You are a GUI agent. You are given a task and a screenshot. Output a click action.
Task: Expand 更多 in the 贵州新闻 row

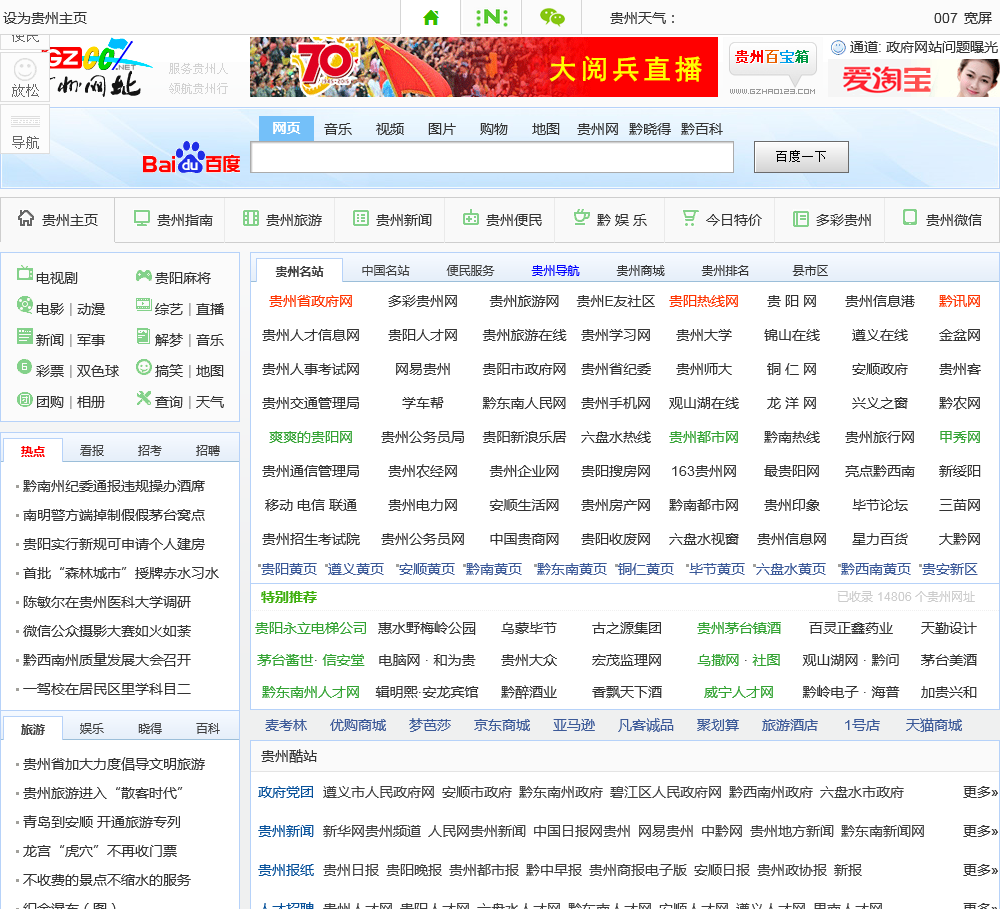979,831
